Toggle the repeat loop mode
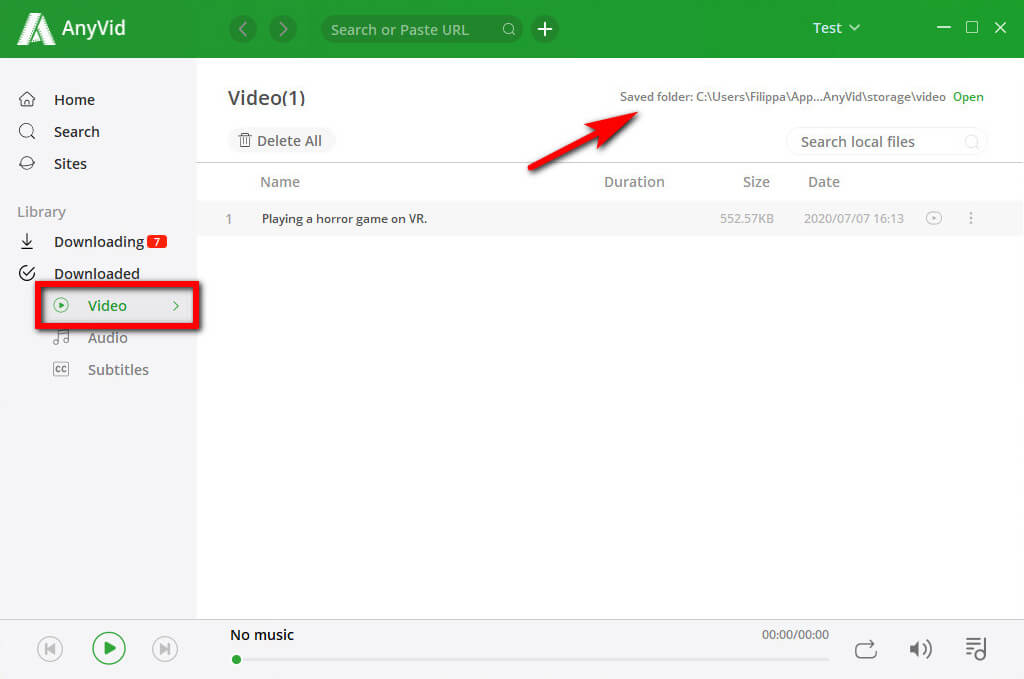This screenshot has height=679, width=1024. [866, 649]
